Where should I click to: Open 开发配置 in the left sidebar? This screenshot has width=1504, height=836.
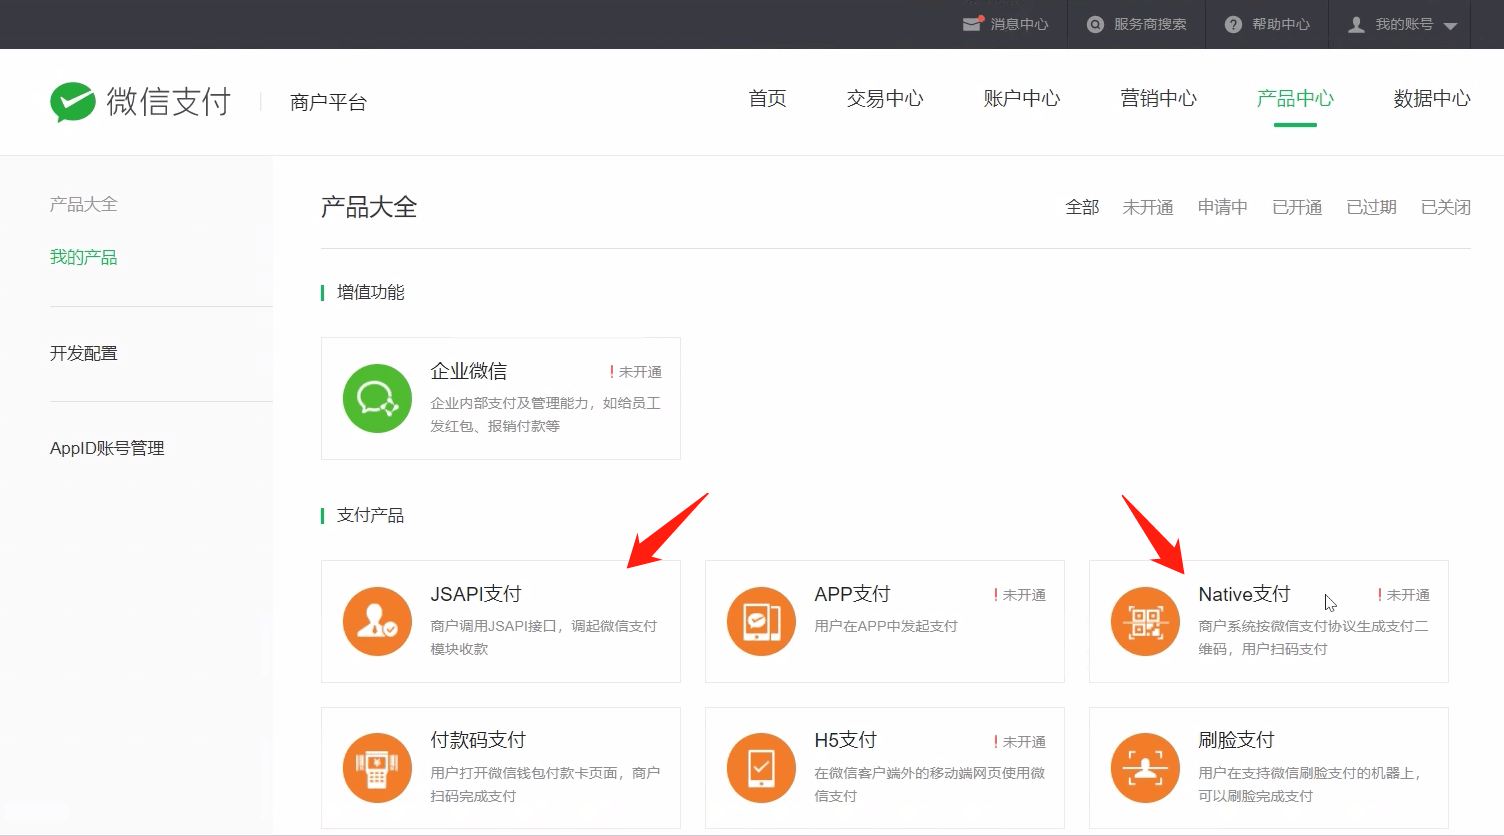[x=84, y=353]
